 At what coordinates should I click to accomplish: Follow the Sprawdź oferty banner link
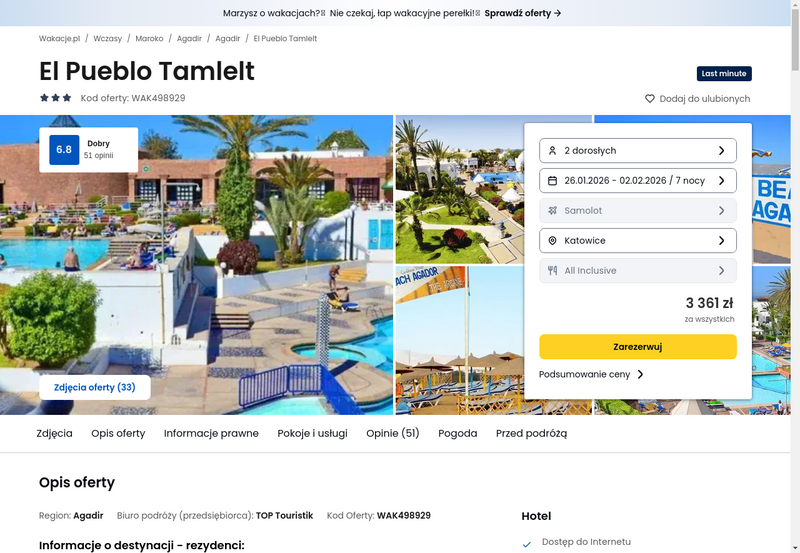[x=522, y=13]
